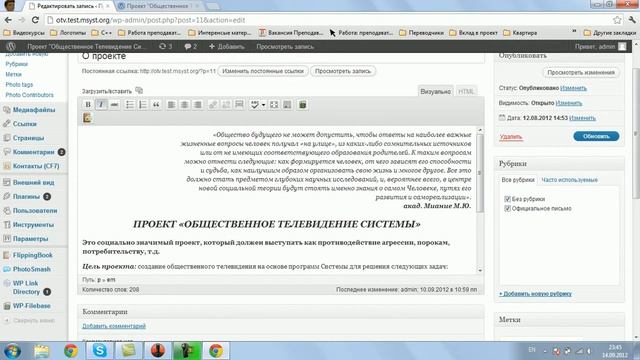Click the browser address bar
Viewport: 640px width, 360px height.
tap(327, 20)
